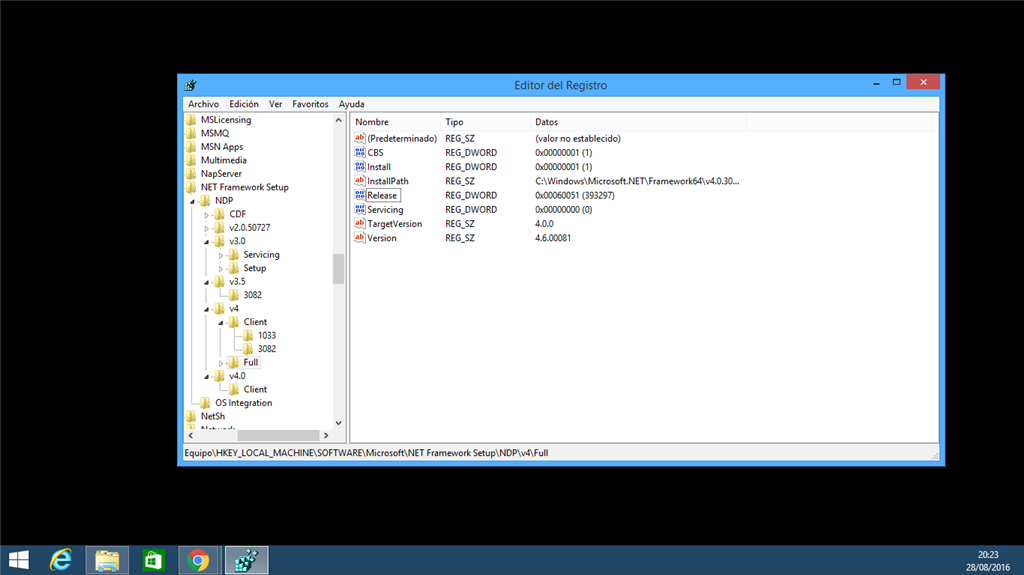This screenshot has width=1024, height=575.
Task: Select the MSN Apps folder icon
Action: tap(191, 147)
